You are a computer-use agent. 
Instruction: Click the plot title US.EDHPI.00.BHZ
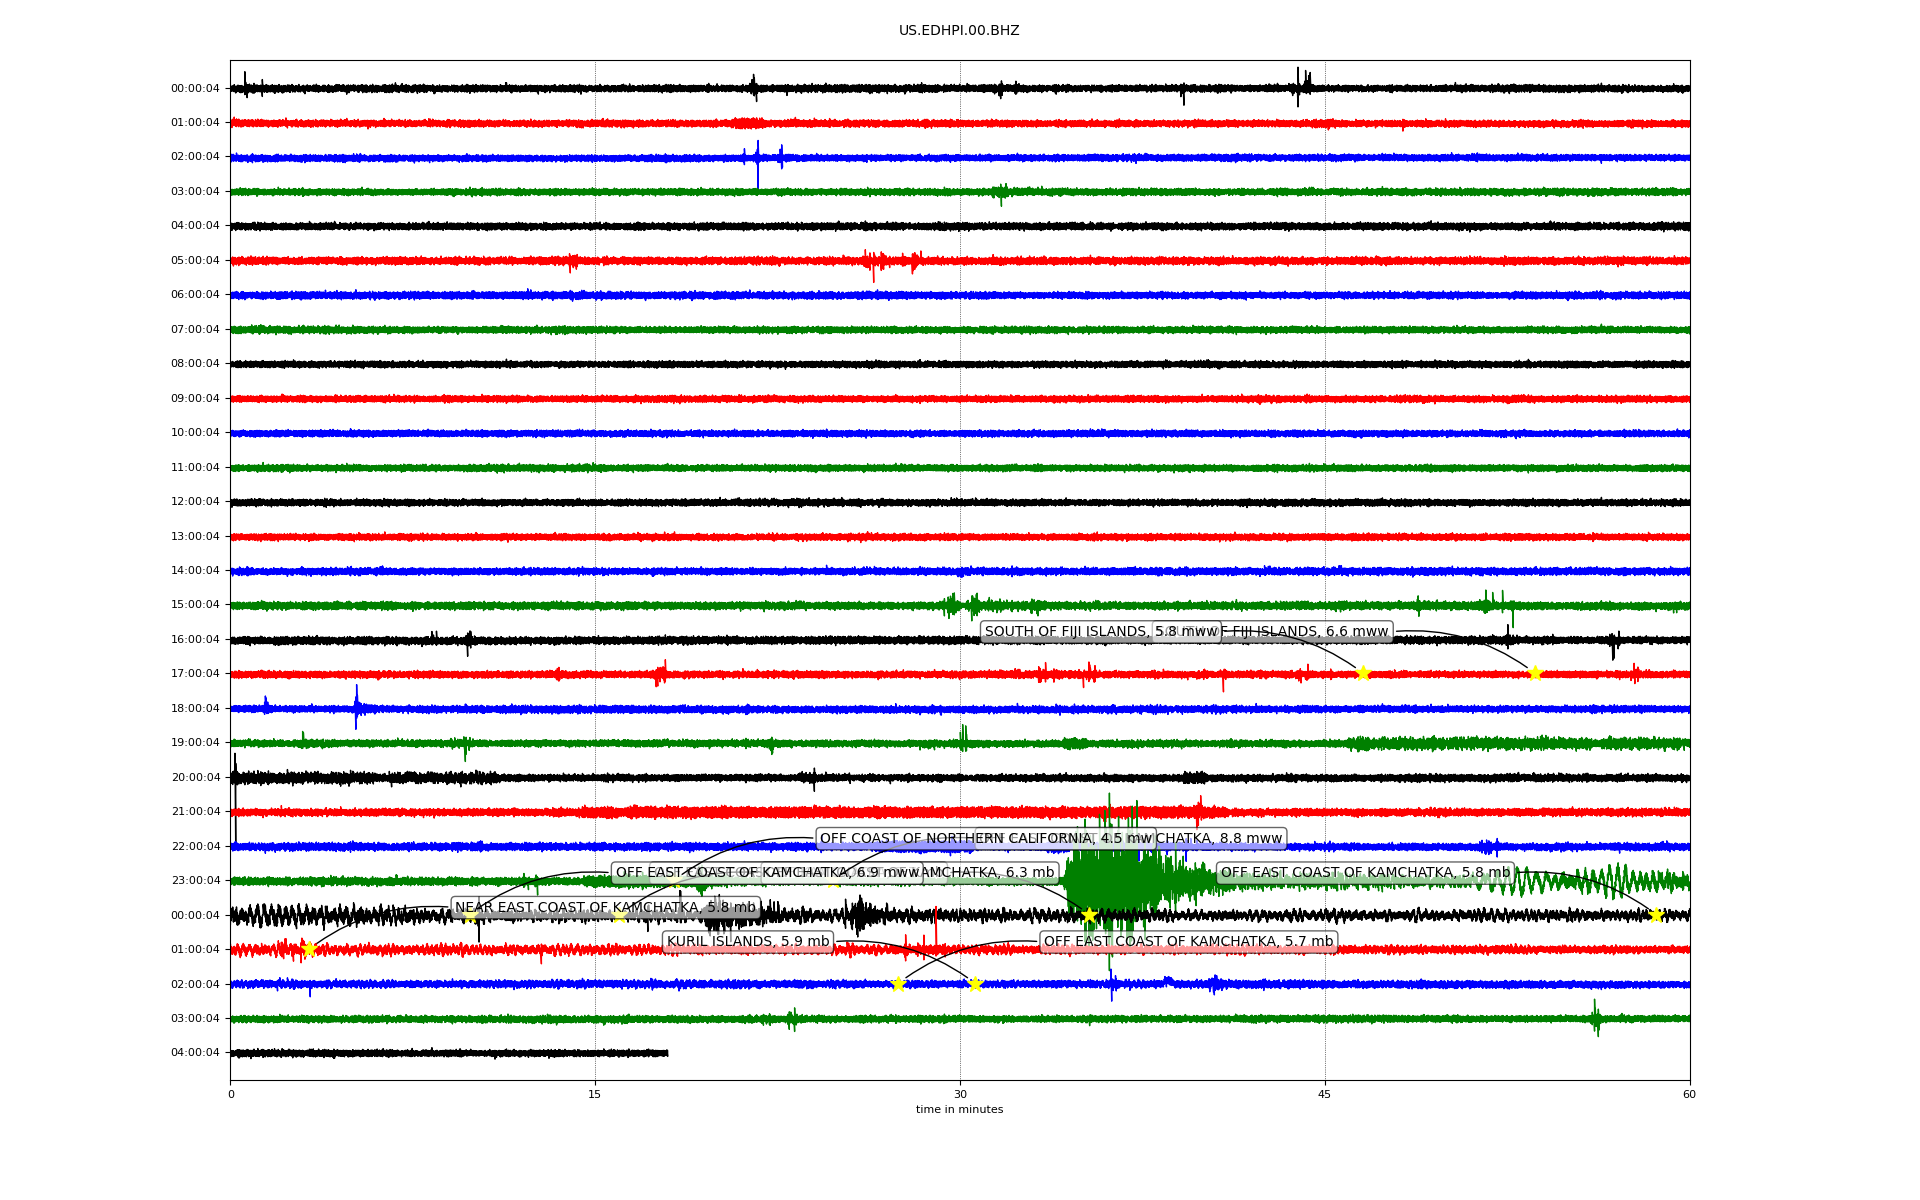[959, 31]
